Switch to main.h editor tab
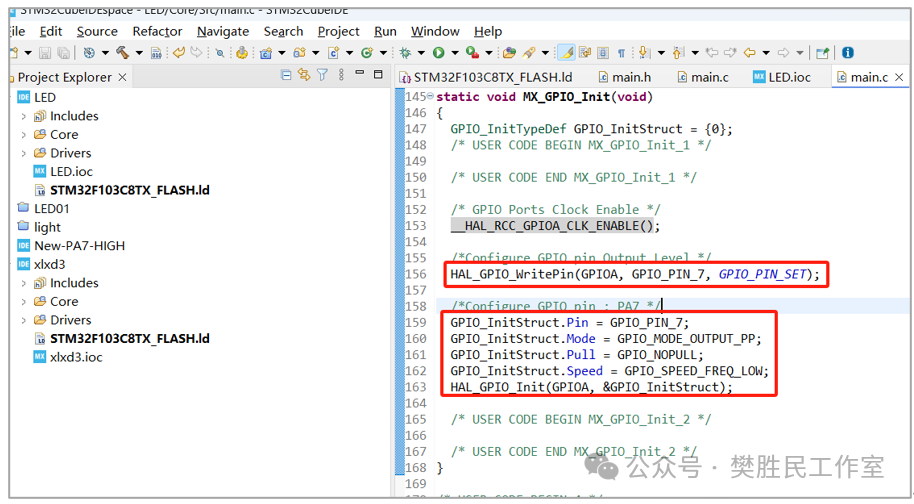914x504 pixels. point(625,77)
